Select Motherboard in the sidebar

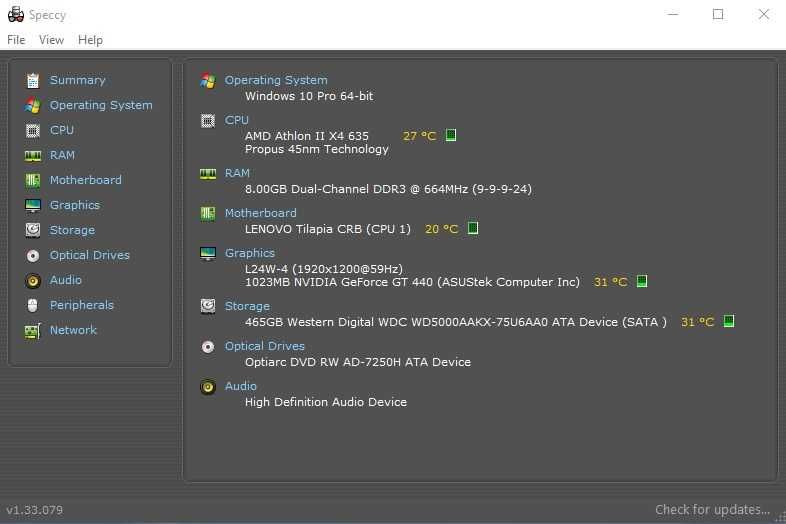[x=85, y=180]
